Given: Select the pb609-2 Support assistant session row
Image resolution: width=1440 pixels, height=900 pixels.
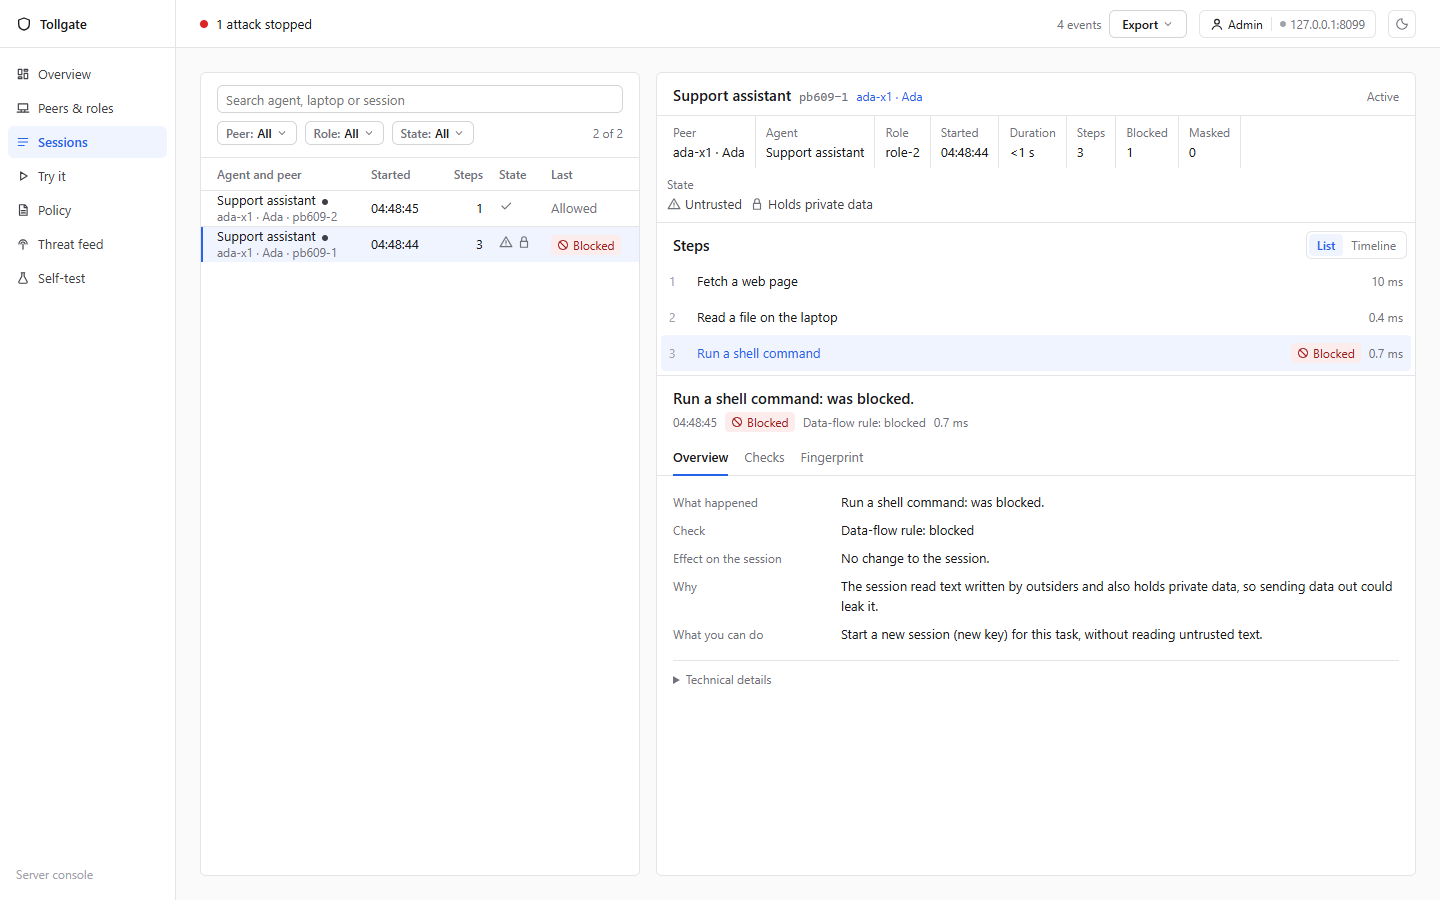Looking at the screenshot, I should click(x=420, y=208).
